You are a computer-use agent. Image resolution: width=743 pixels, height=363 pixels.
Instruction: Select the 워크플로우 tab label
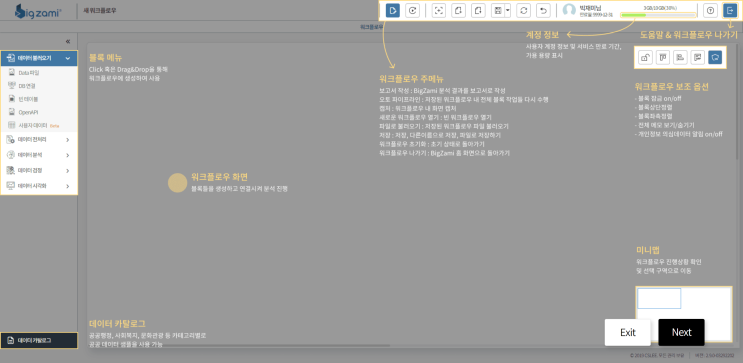point(372,27)
